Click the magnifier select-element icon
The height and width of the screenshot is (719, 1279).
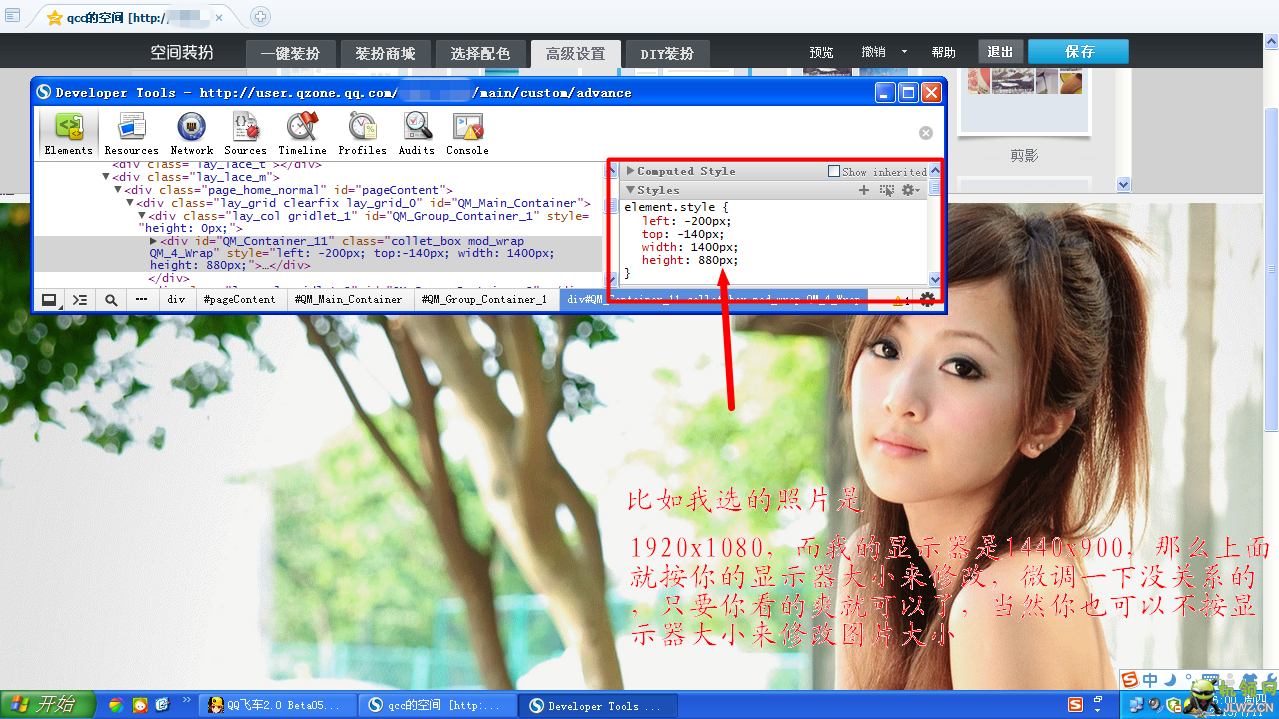pyautogui.click(x=111, y=299)
